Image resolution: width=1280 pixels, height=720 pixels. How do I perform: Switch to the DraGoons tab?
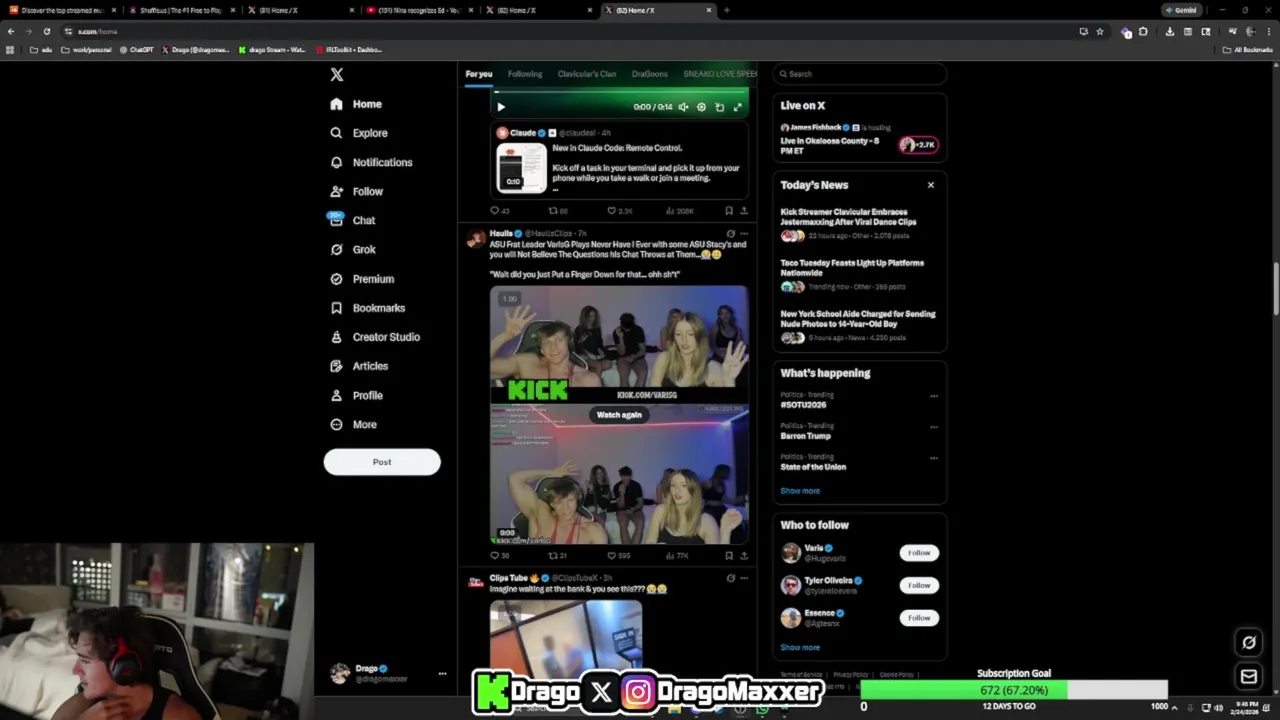coord(649,74)
